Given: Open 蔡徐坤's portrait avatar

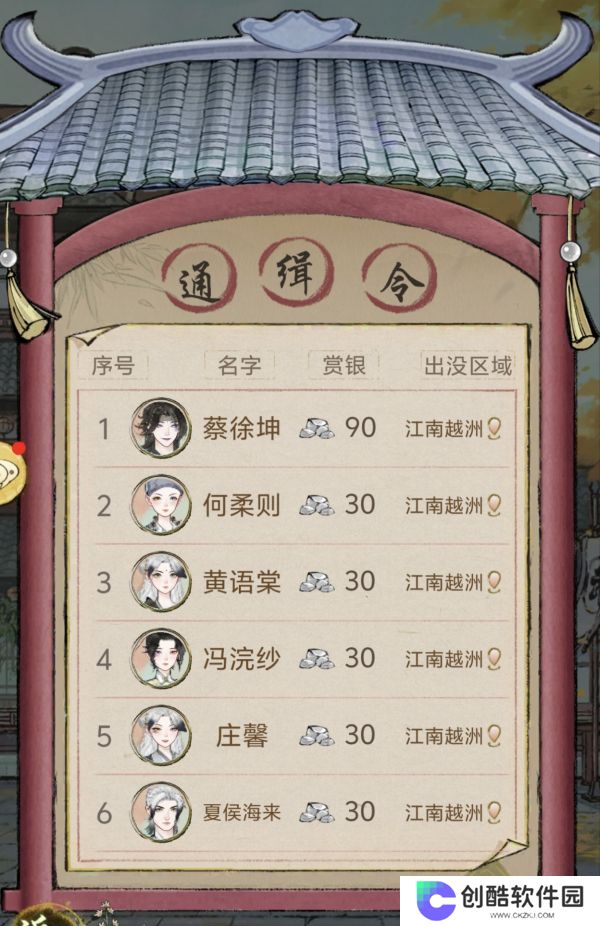Looking at the screenshot, I should point(161,428).
